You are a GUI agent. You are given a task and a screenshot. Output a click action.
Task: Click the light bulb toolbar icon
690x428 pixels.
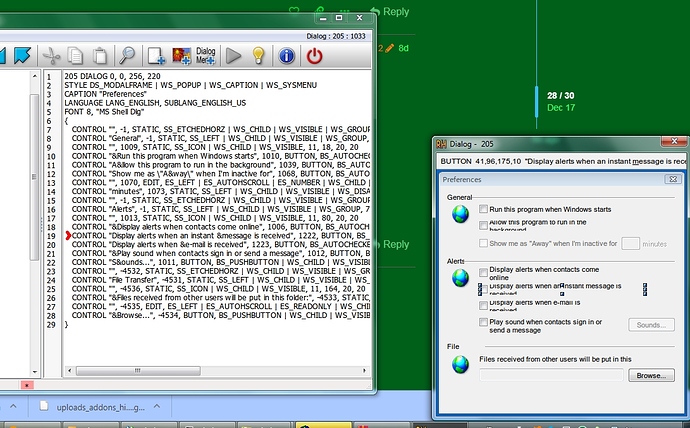[x=258, y=56]
